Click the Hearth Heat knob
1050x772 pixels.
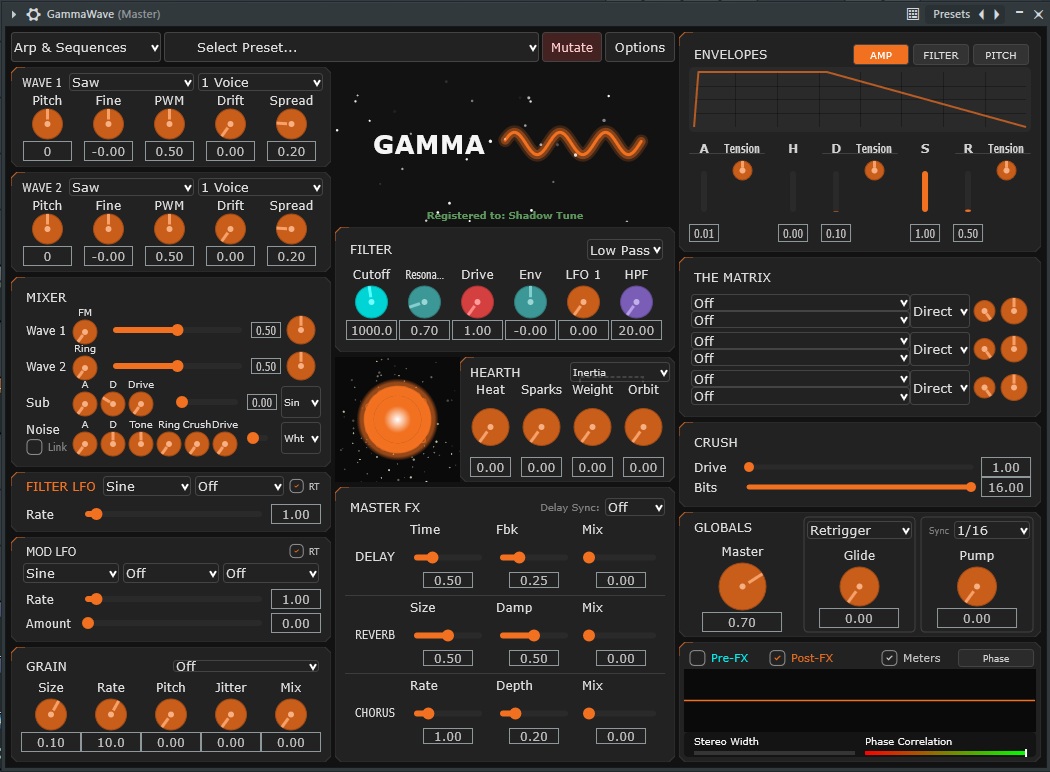(490, 427)
